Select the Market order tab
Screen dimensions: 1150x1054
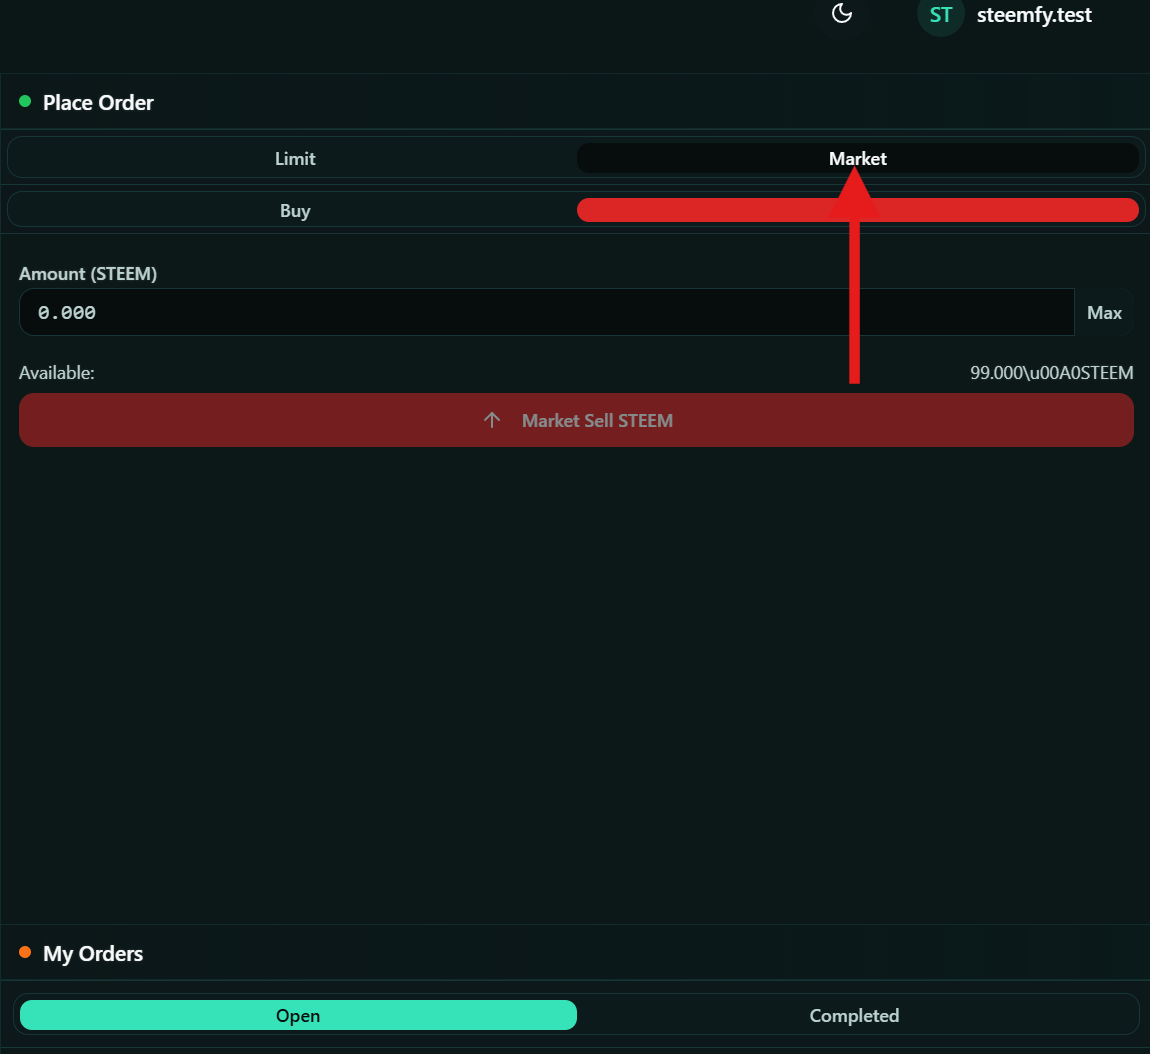857,158
